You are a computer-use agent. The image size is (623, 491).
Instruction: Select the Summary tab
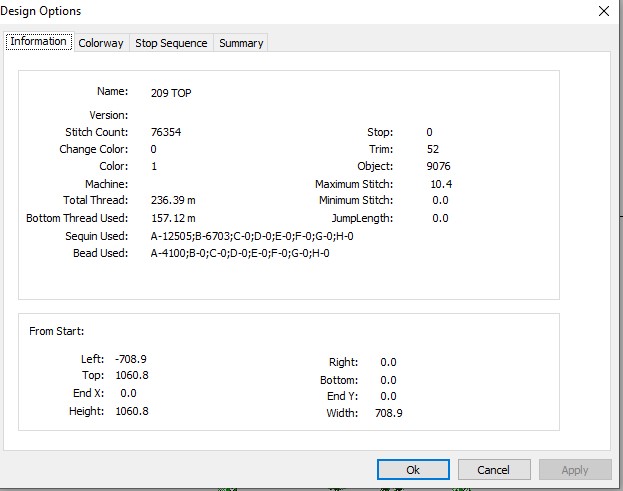[x=241, y=43]
